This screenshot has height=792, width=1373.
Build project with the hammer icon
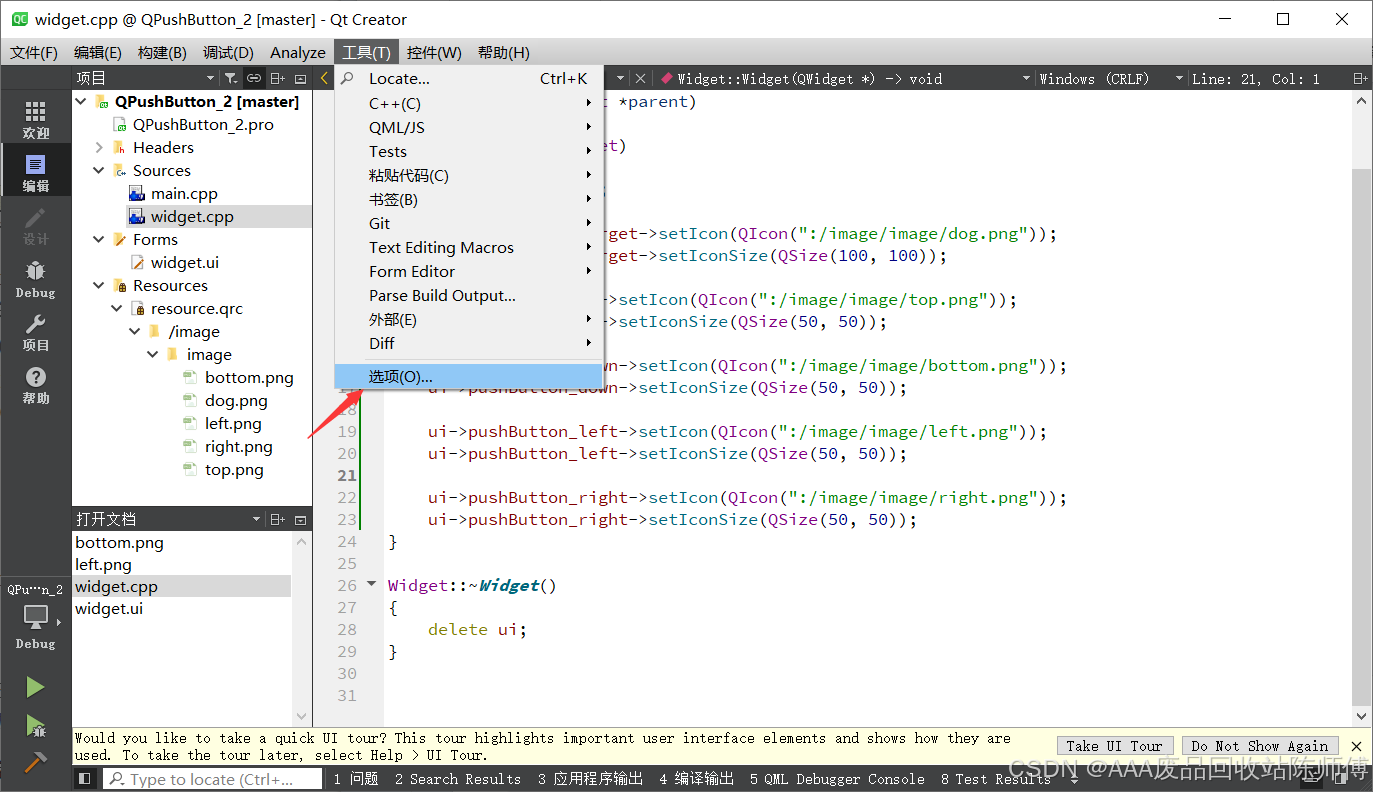pyautogui.click(x=35, y=761)
